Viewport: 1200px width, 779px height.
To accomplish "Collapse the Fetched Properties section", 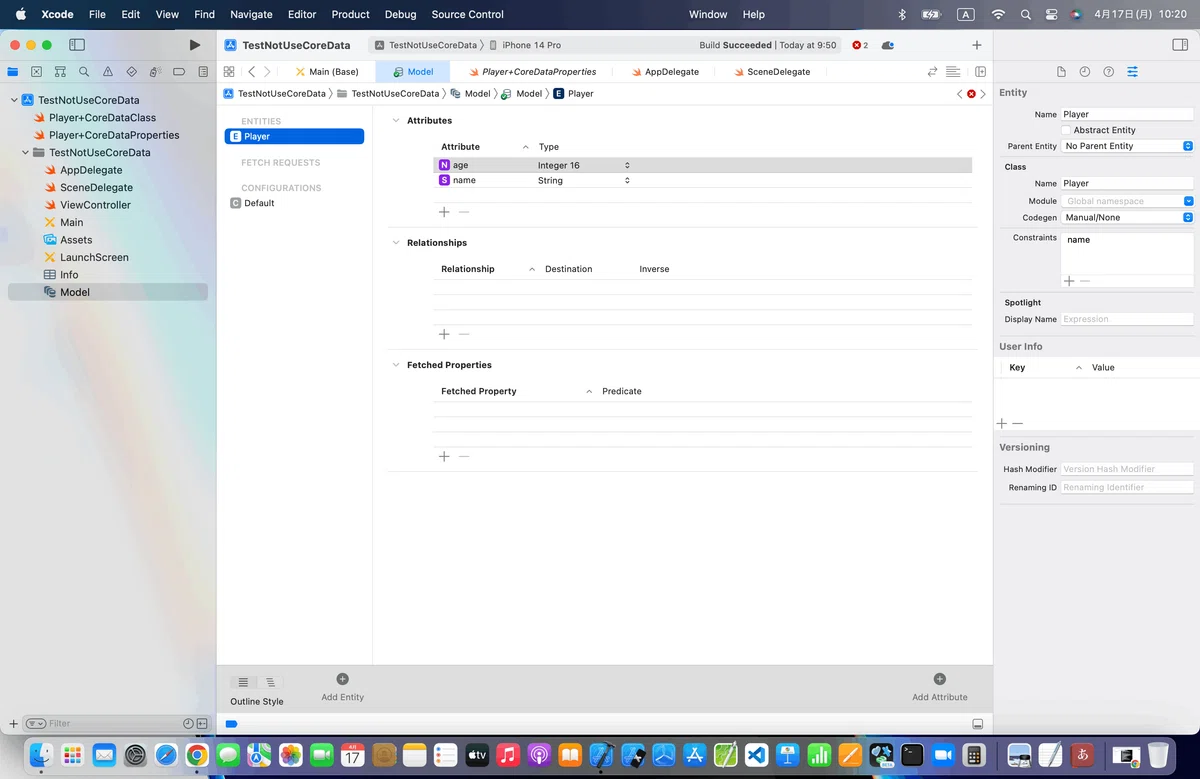I will pyautogui.click(x=396, y=365).
